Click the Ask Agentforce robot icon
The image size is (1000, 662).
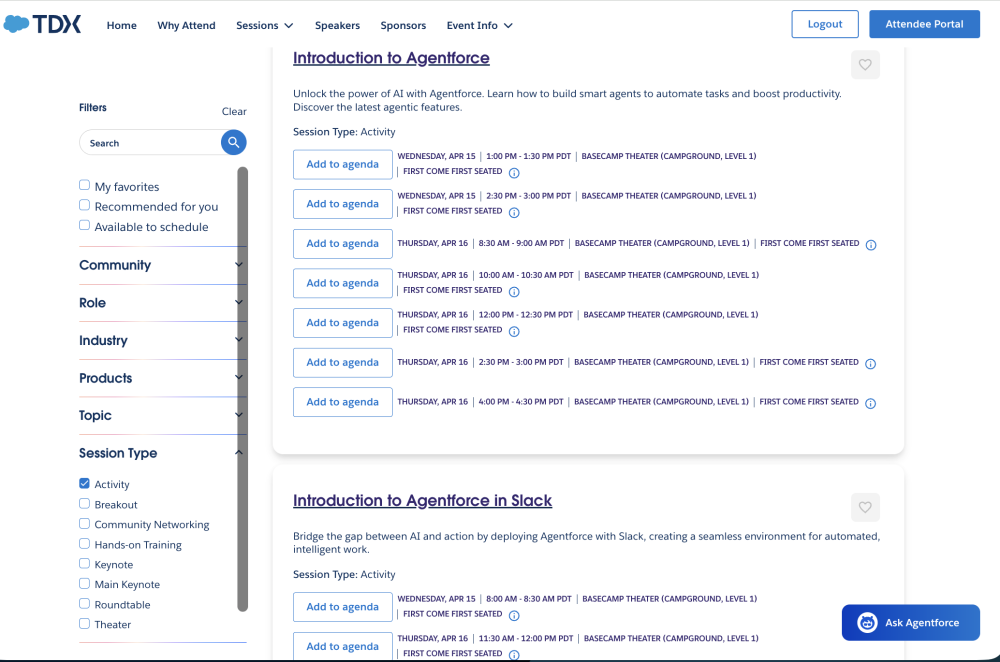click(x=866, y=622)
